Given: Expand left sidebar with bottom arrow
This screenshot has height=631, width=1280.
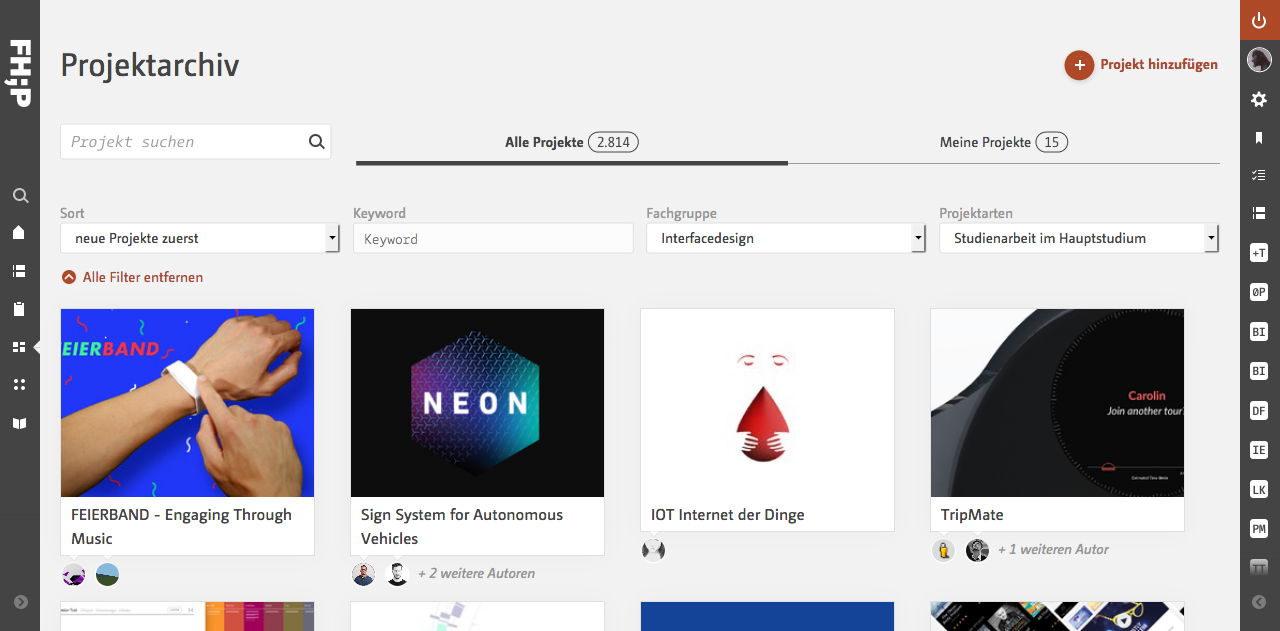Looking at the screenshot, I should click(x=21, y=602).
